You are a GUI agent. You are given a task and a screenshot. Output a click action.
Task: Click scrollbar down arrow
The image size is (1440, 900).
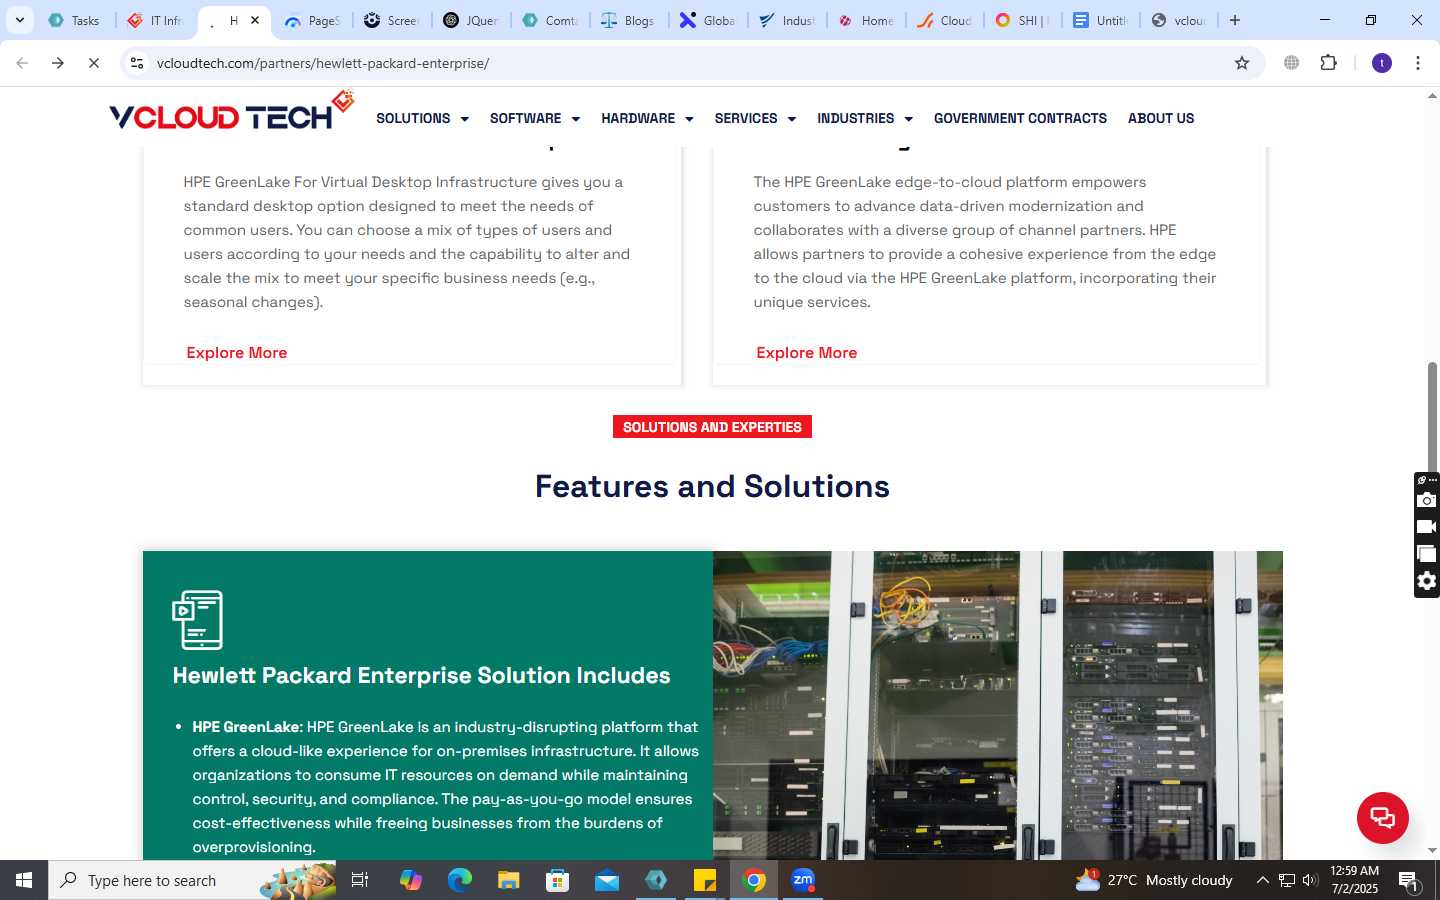click(1432, 850)
